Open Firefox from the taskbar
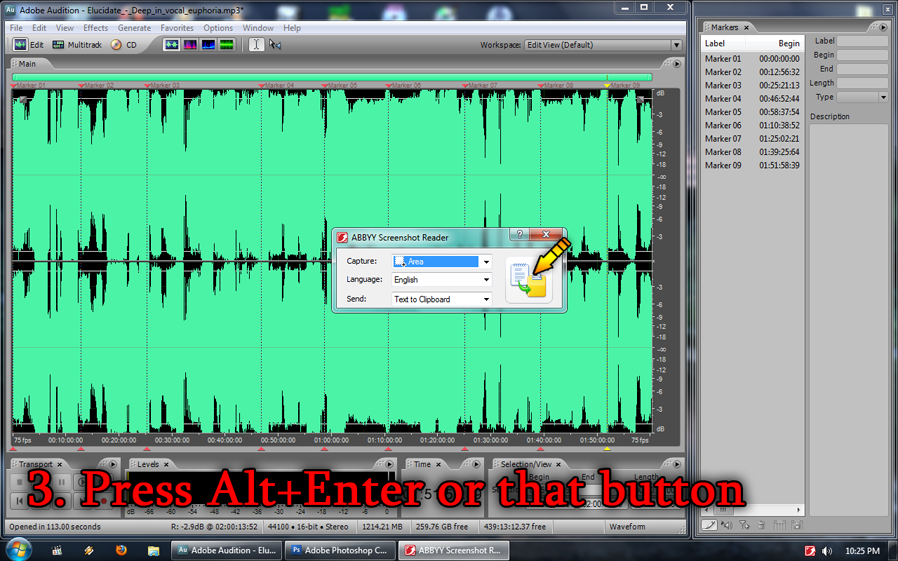Image resolution: width=898 pixels, height=561 pixels. point(121,550)
